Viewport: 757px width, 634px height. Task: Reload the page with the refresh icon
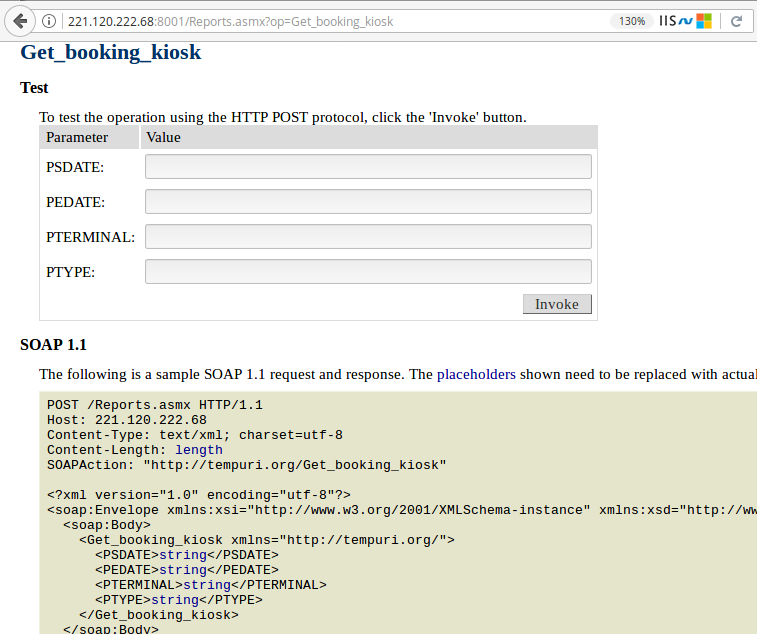(736, 21)
